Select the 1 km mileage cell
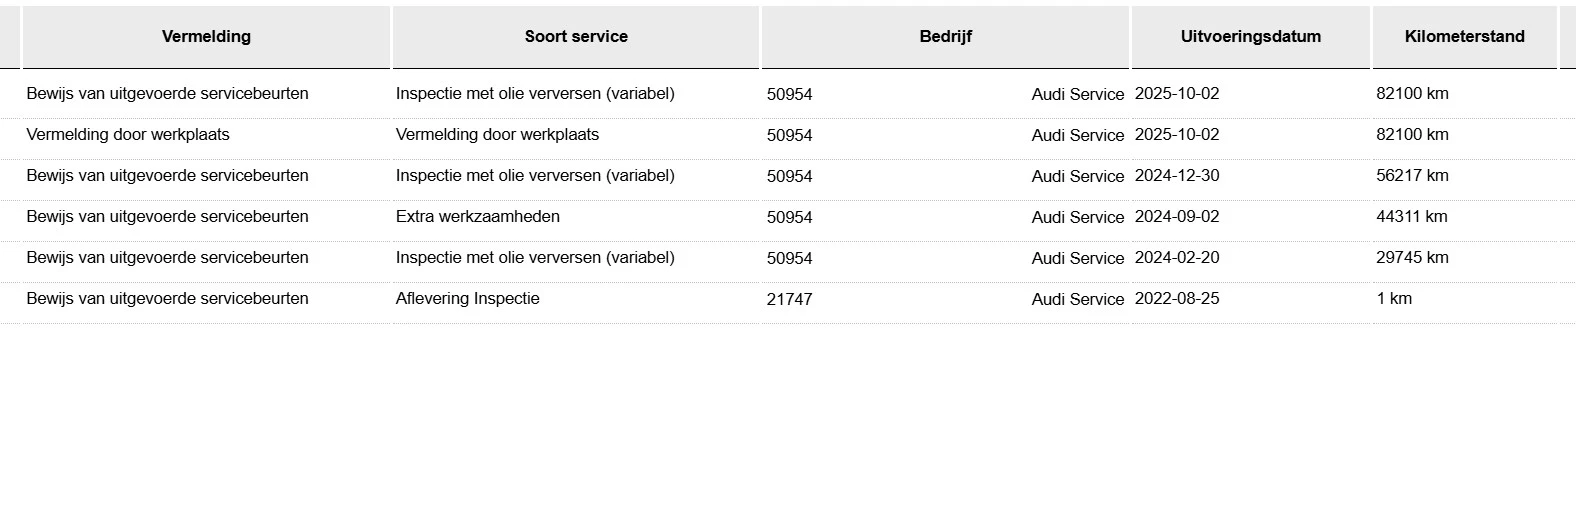This screenshot has width=1576, height=517. 1394,299
